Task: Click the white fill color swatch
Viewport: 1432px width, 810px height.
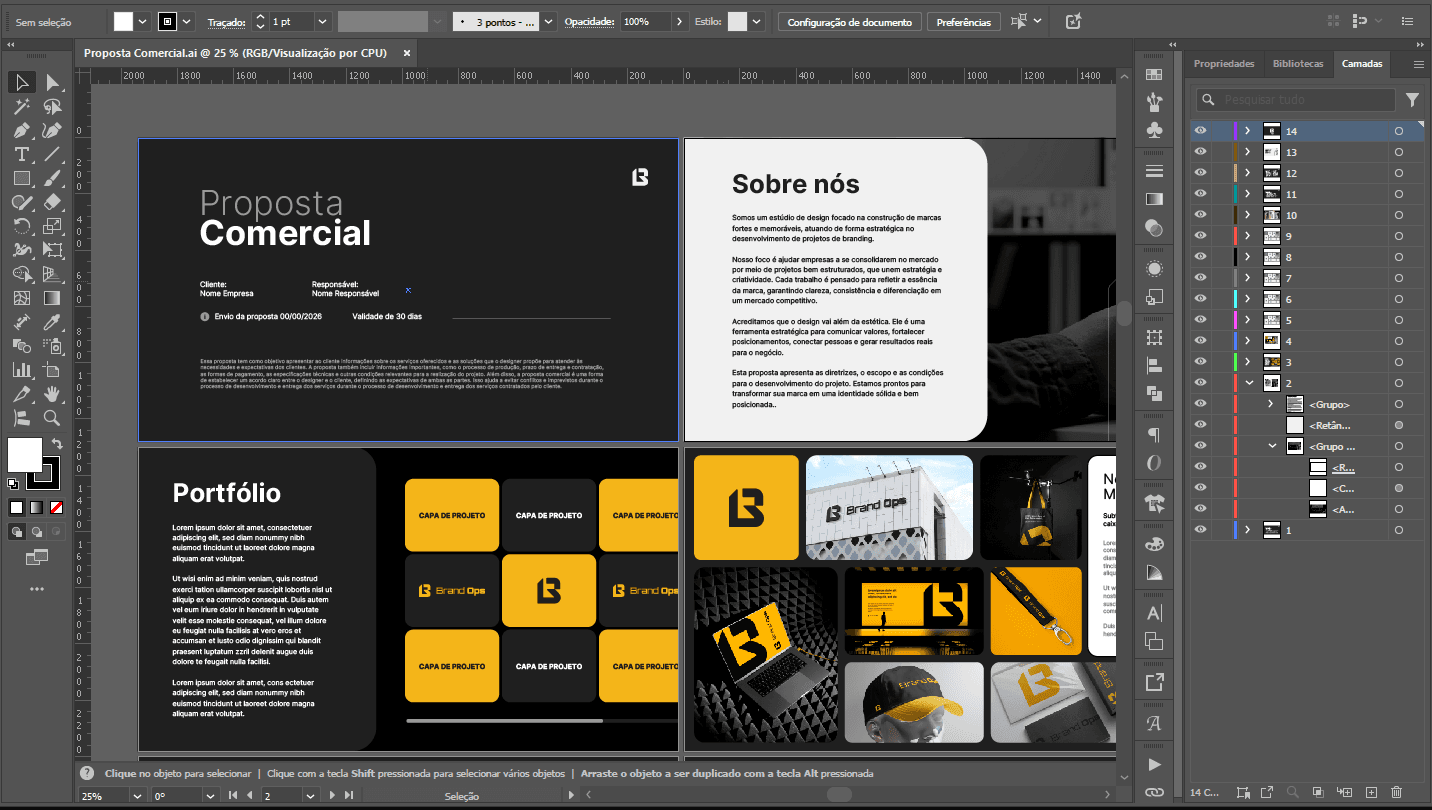Action: pos(24,454)
